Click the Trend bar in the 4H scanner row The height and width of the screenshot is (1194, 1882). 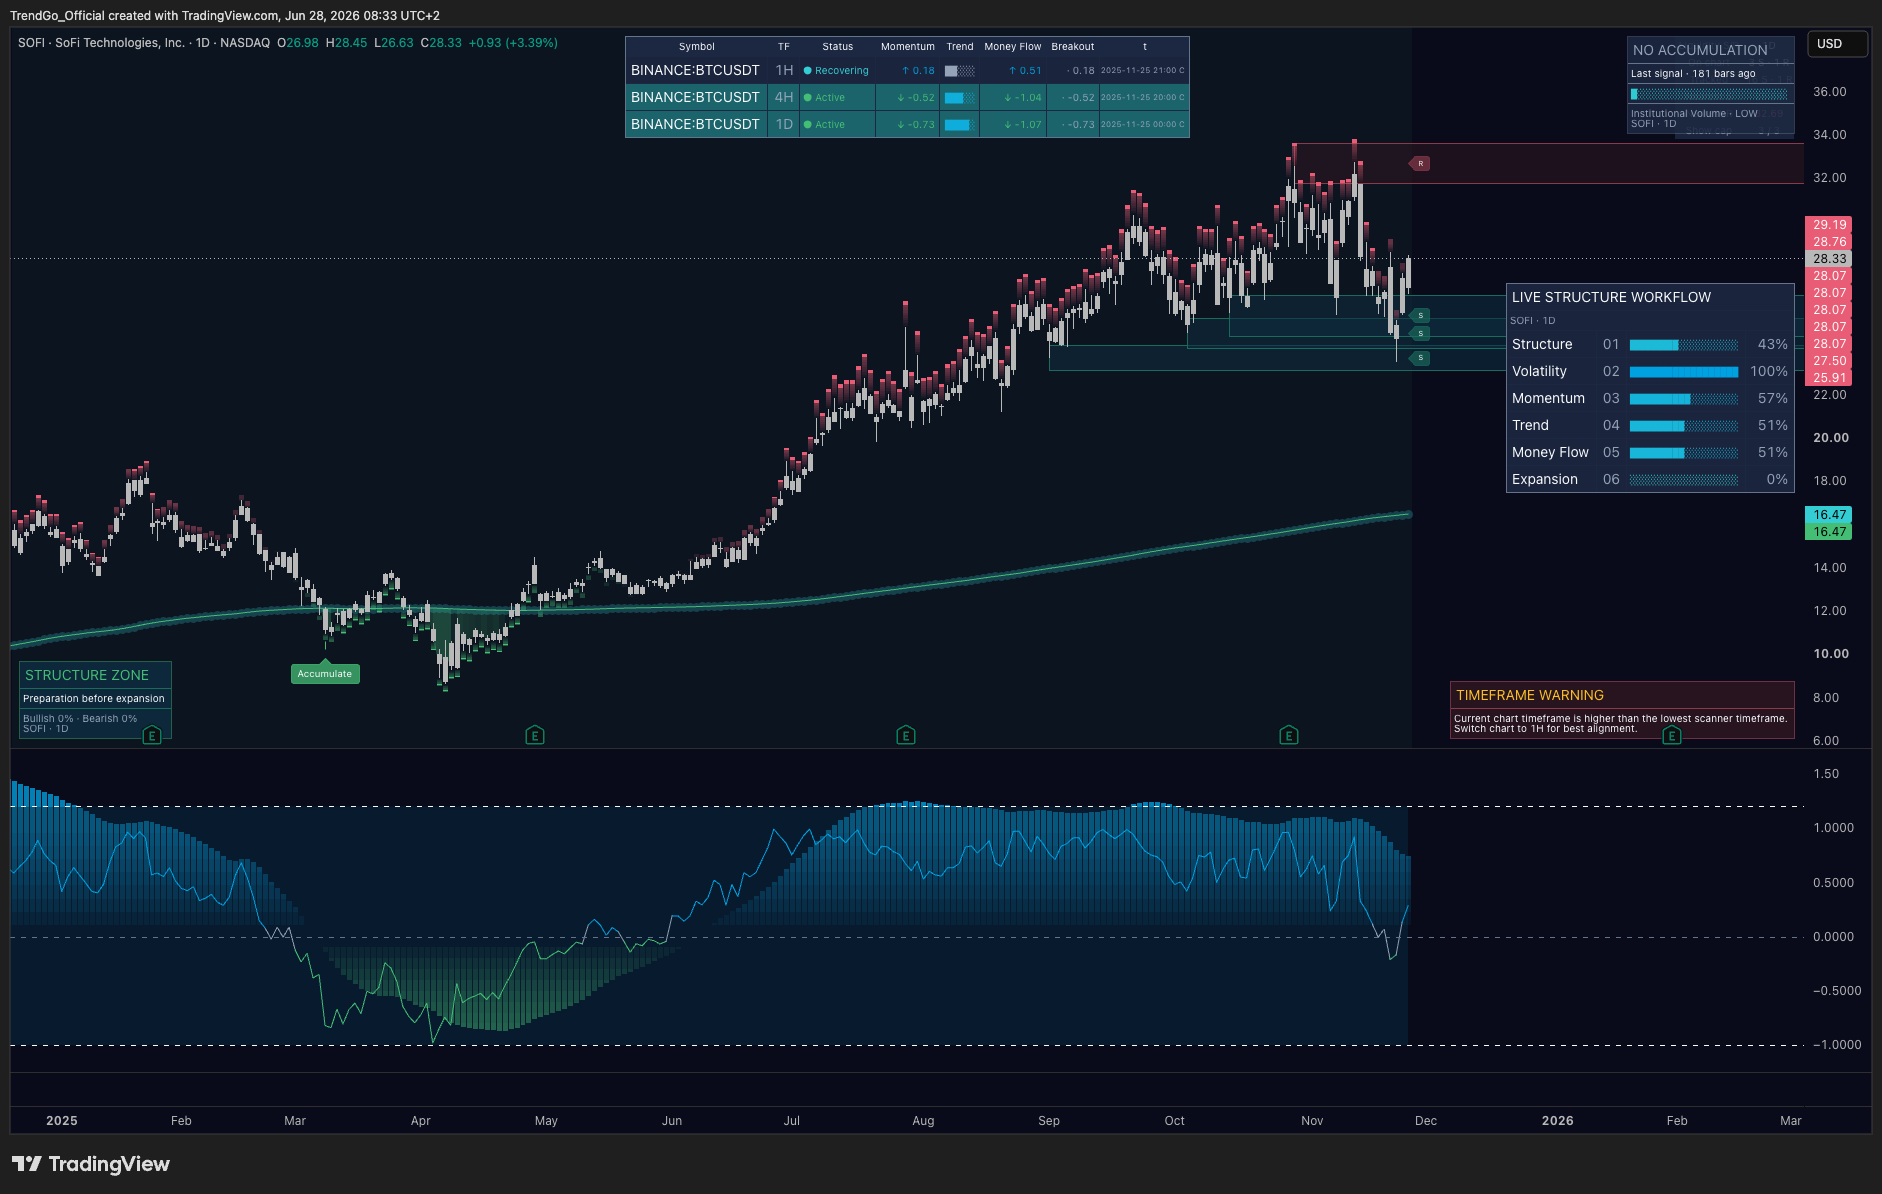click(x=960, y=98)
